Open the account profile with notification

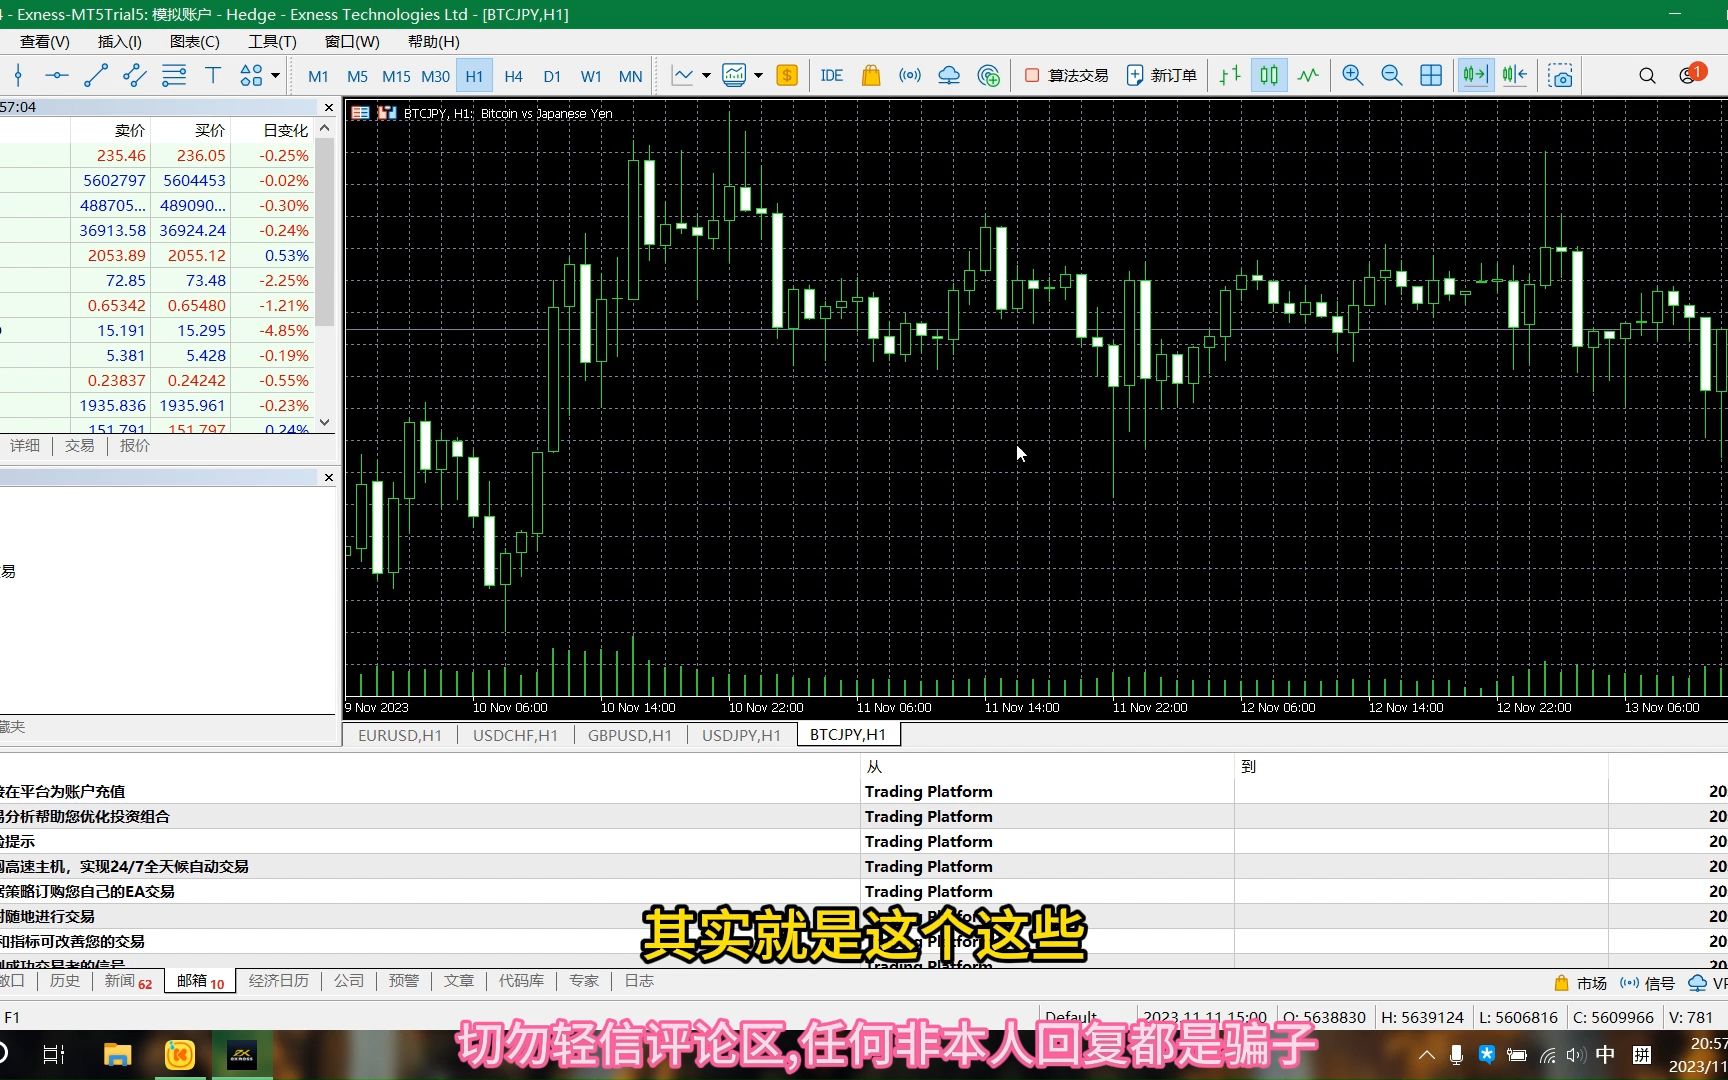(x=1691, y=74)
